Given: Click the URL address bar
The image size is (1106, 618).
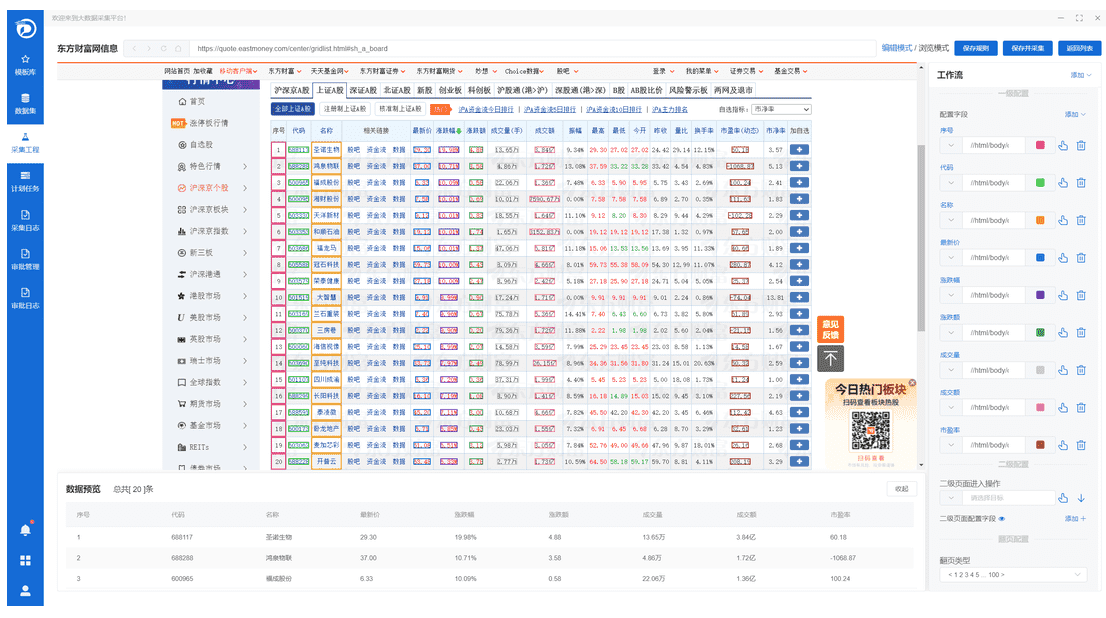Looking at the screenshot, I should click(533, 49).
